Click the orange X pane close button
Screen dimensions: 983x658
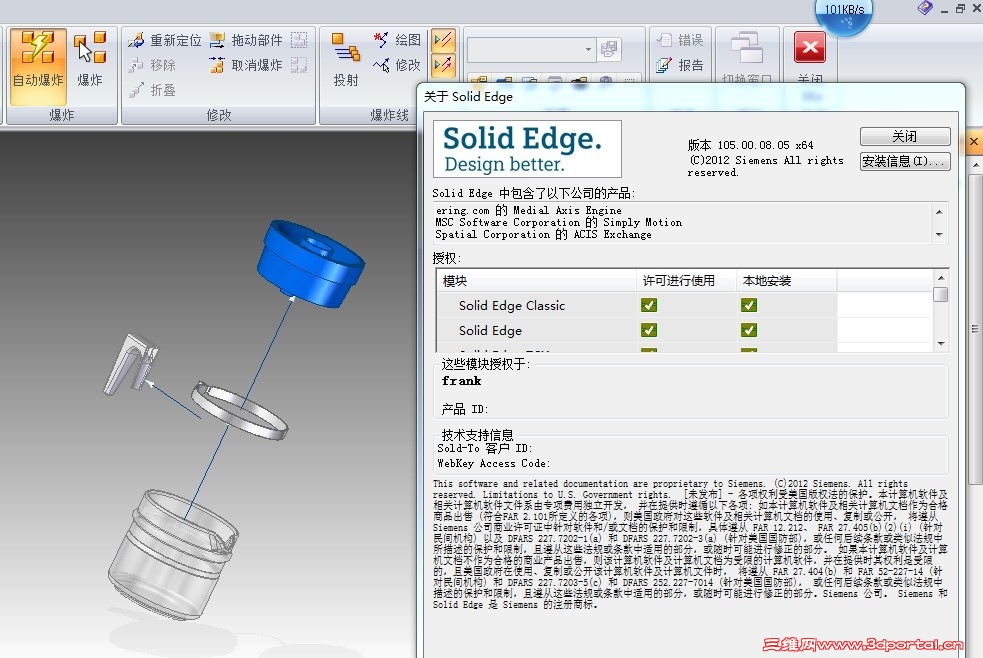[x=974, y=142]
